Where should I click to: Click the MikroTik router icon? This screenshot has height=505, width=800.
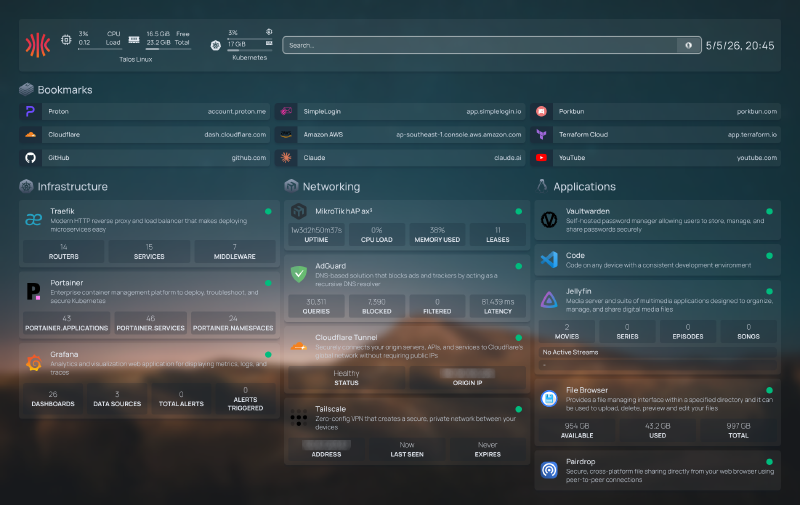[298, 211]
